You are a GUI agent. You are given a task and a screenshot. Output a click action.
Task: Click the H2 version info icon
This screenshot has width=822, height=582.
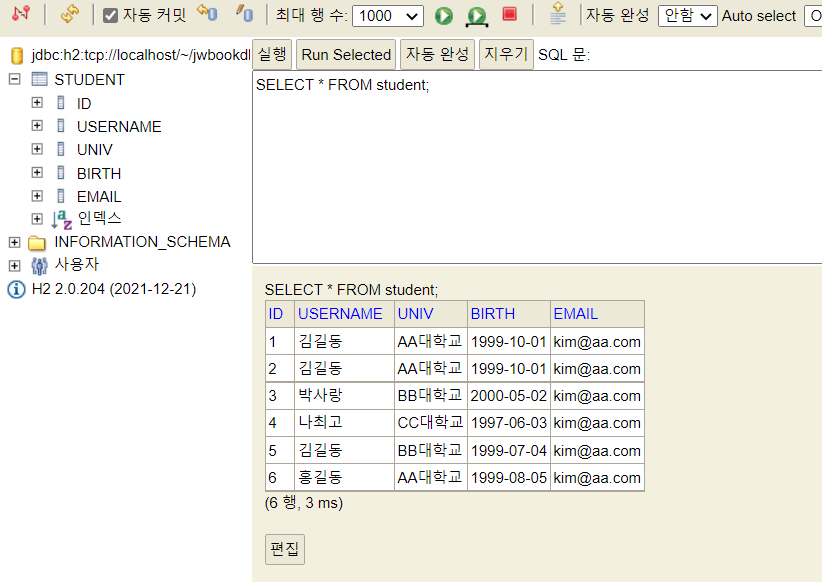click(x=16, y=289)
